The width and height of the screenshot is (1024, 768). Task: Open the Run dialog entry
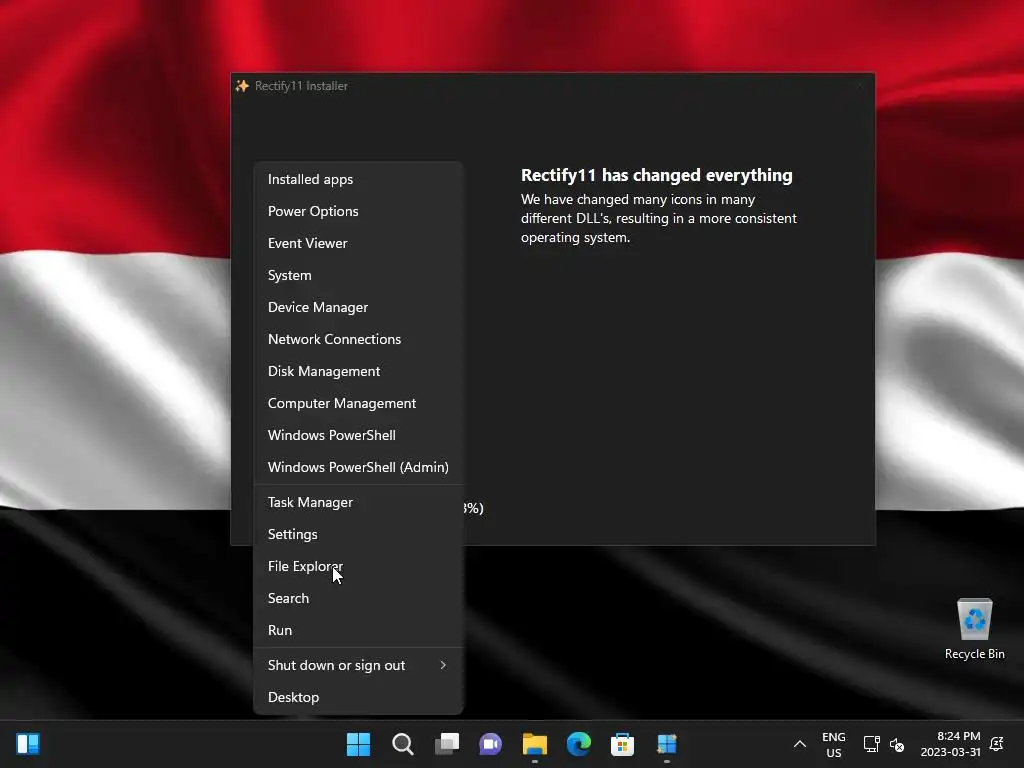359,630
